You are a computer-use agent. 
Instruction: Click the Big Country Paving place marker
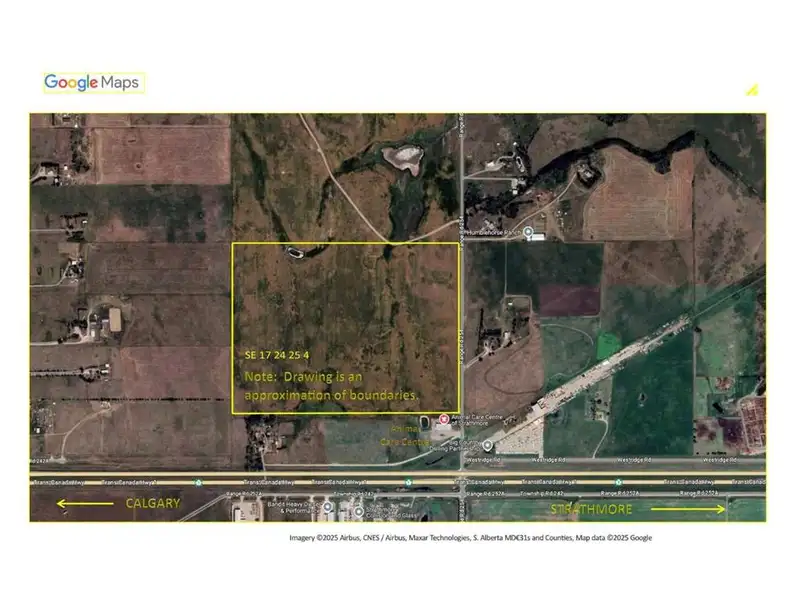tap(487, 446)
